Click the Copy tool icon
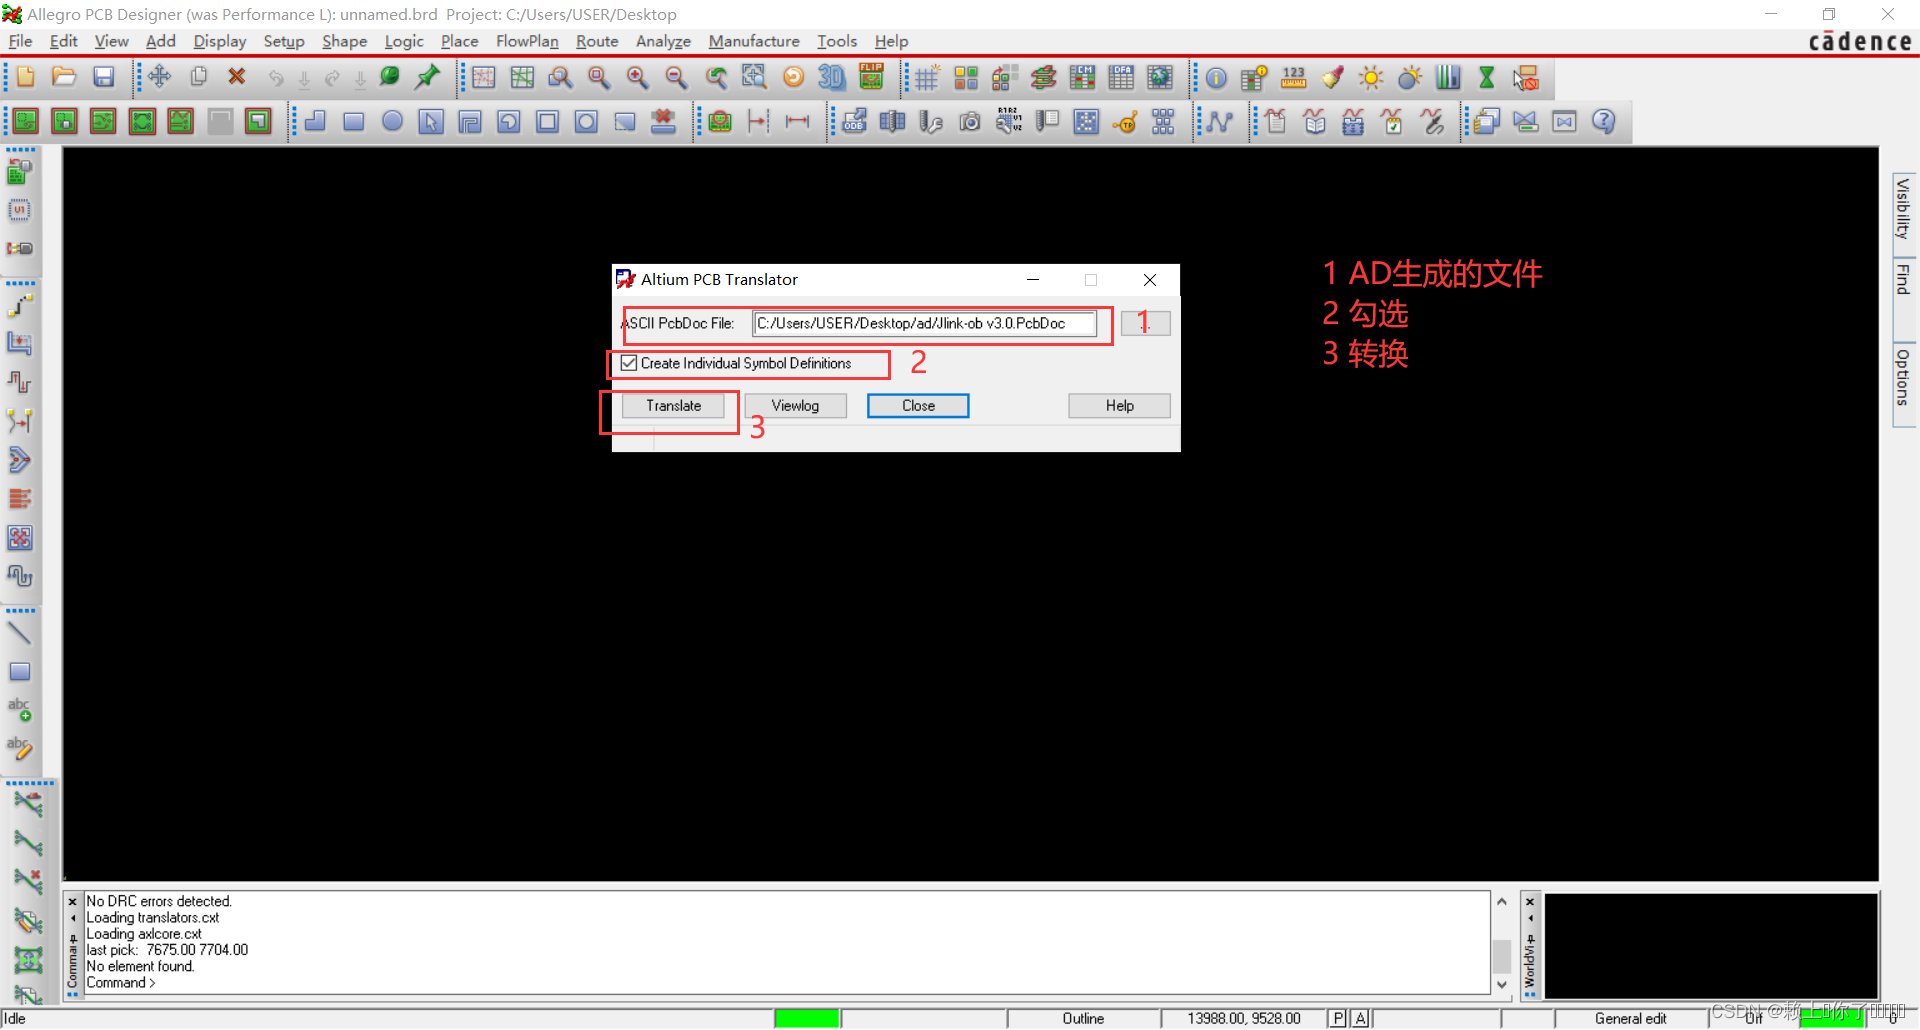This screenshot has width=1920, height=1030. pos(198,77)
